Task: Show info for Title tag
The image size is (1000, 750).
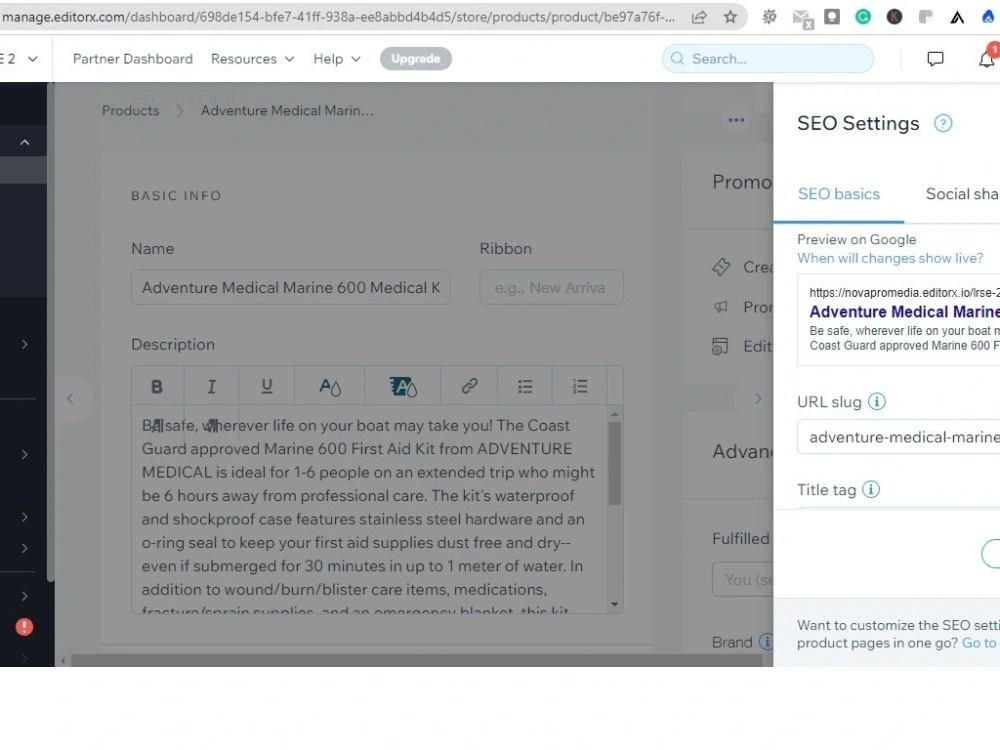Action: [871, 490]
